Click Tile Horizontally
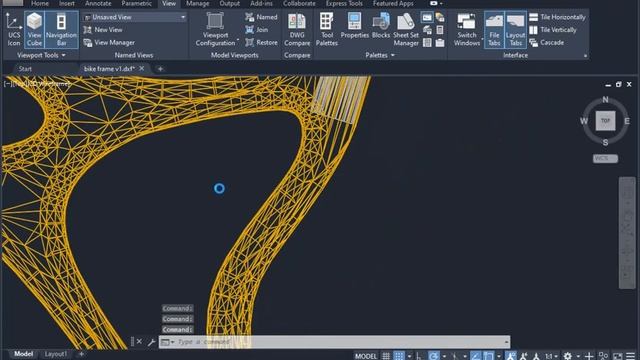Image resolution: width=640 pixels, height=360 pixels. (x=557, y=17)
